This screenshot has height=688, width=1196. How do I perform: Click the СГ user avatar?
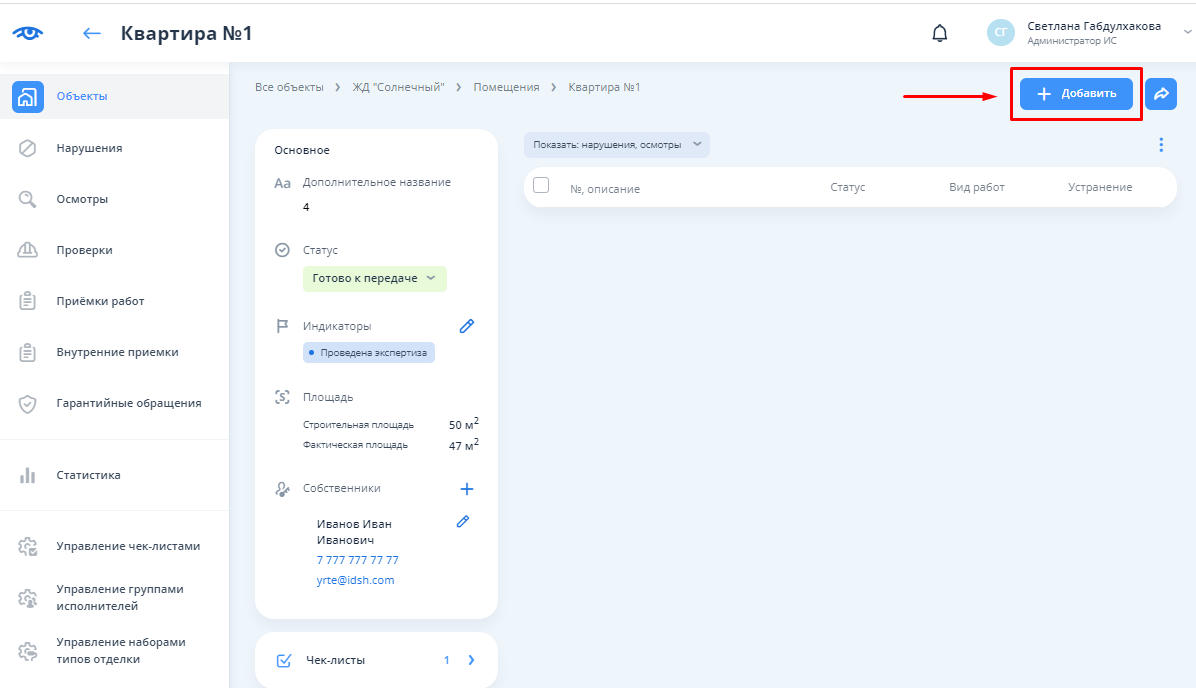click(x=1000, y=33)
